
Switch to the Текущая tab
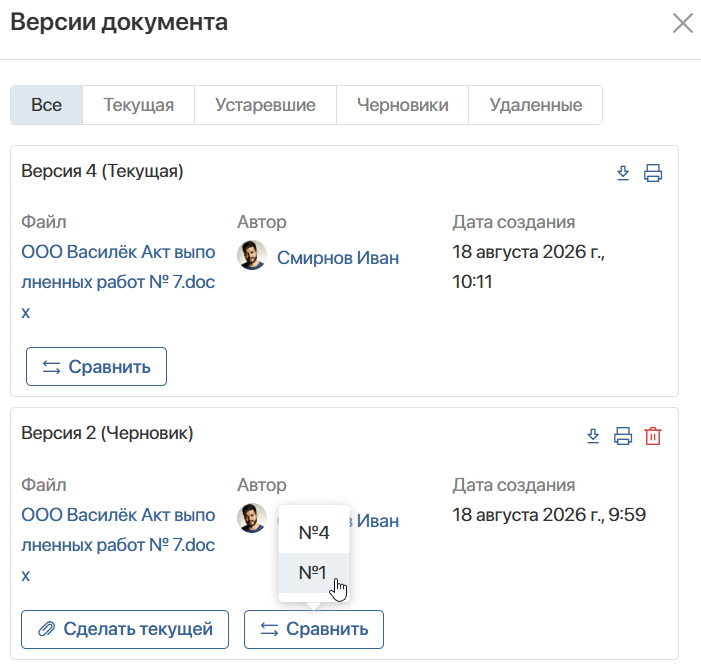tap(139, 105)
